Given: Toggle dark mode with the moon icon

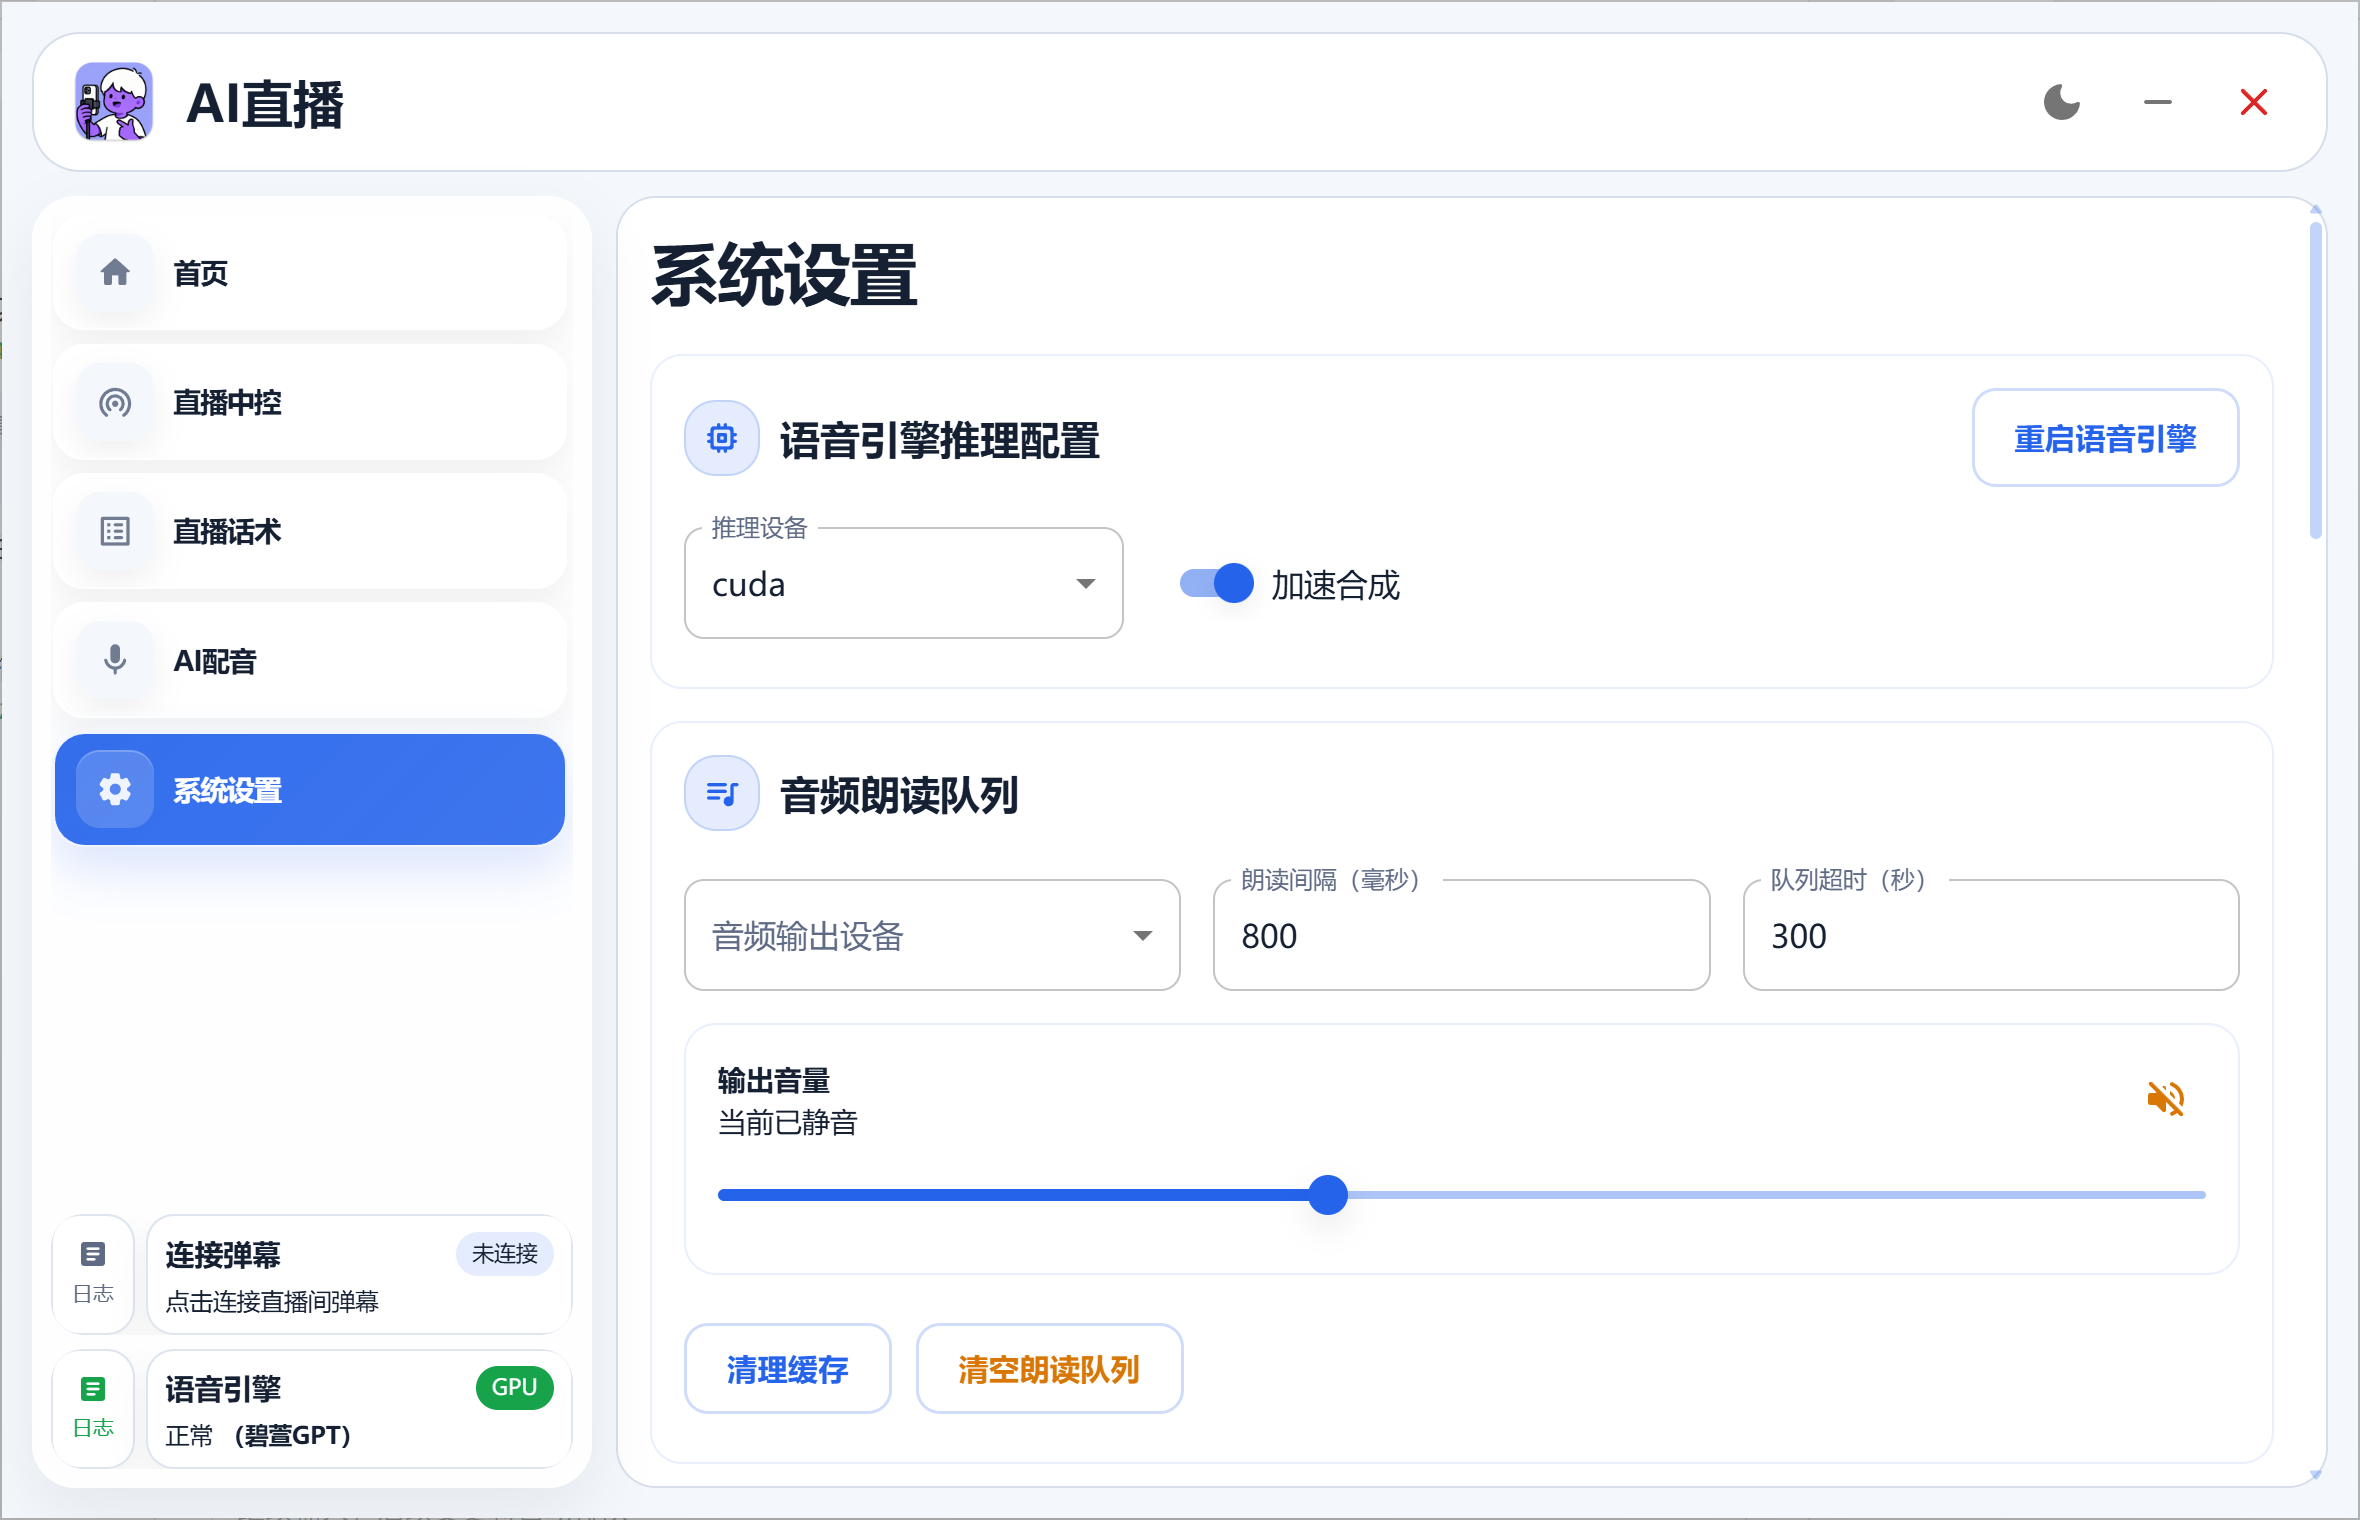Looking at the screenshot, I should tap(2062, 101).
